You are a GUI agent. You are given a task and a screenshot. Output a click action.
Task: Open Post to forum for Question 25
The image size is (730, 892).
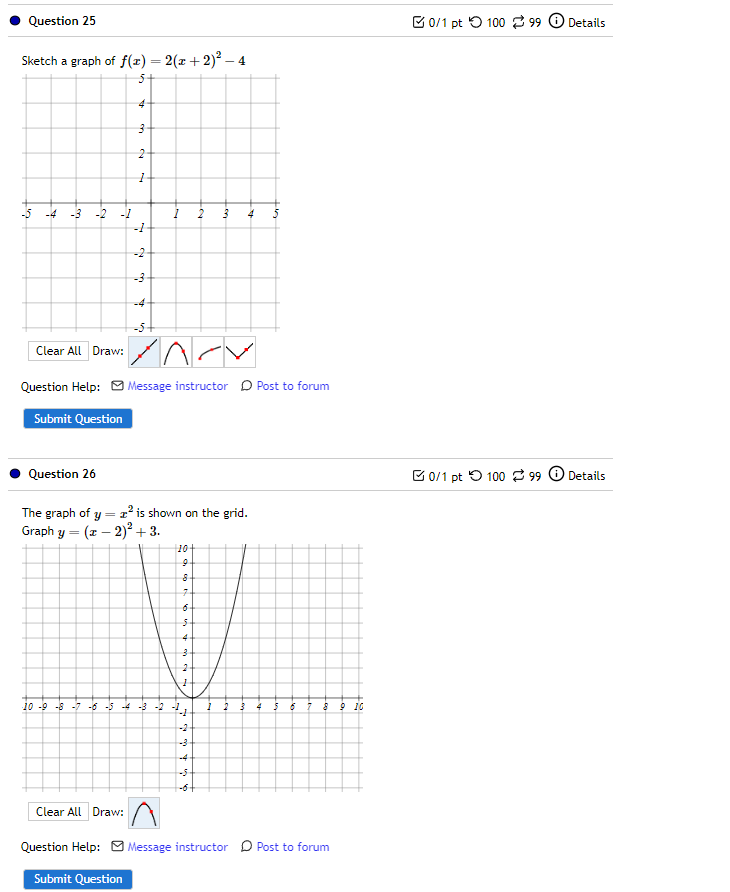290,386
